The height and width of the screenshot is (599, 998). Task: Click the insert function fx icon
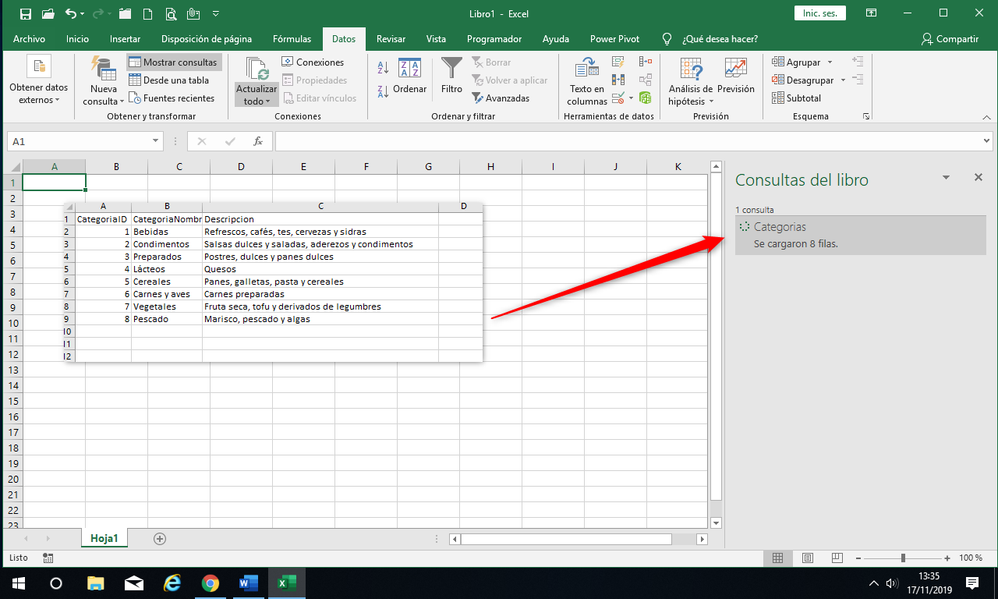[258, 141]
